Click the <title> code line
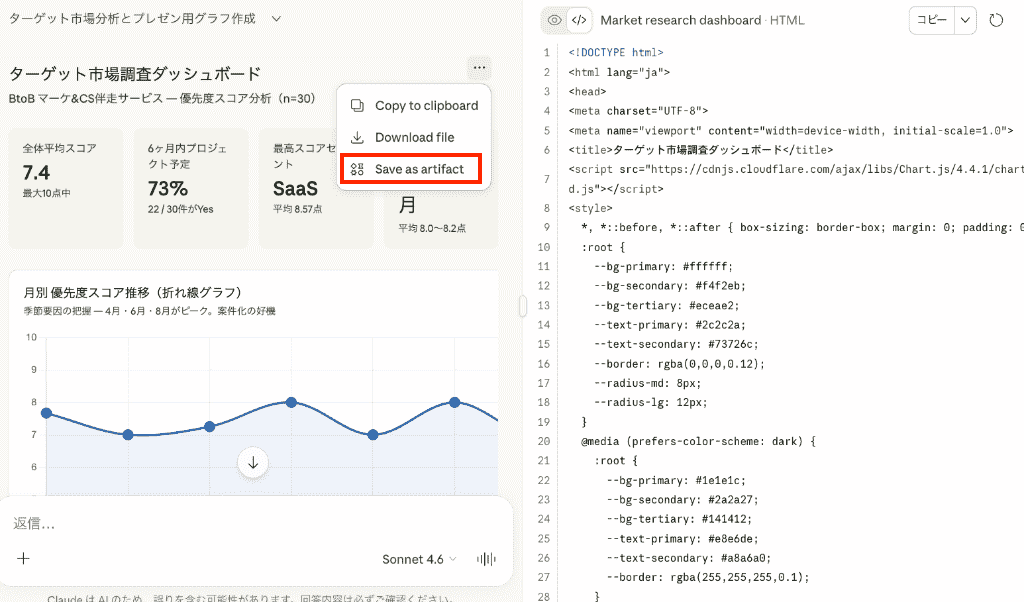Image resolution: width=1024 pixels, height=602 pixels. (x=701, y=150)
